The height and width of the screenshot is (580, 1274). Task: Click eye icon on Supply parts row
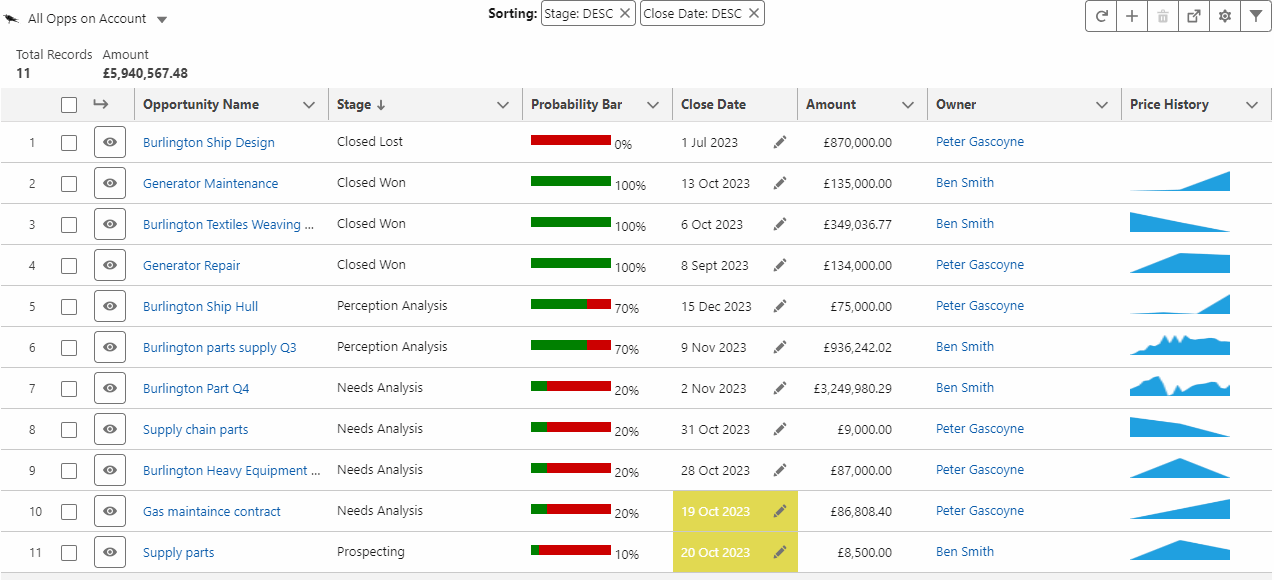pos(110,552)
